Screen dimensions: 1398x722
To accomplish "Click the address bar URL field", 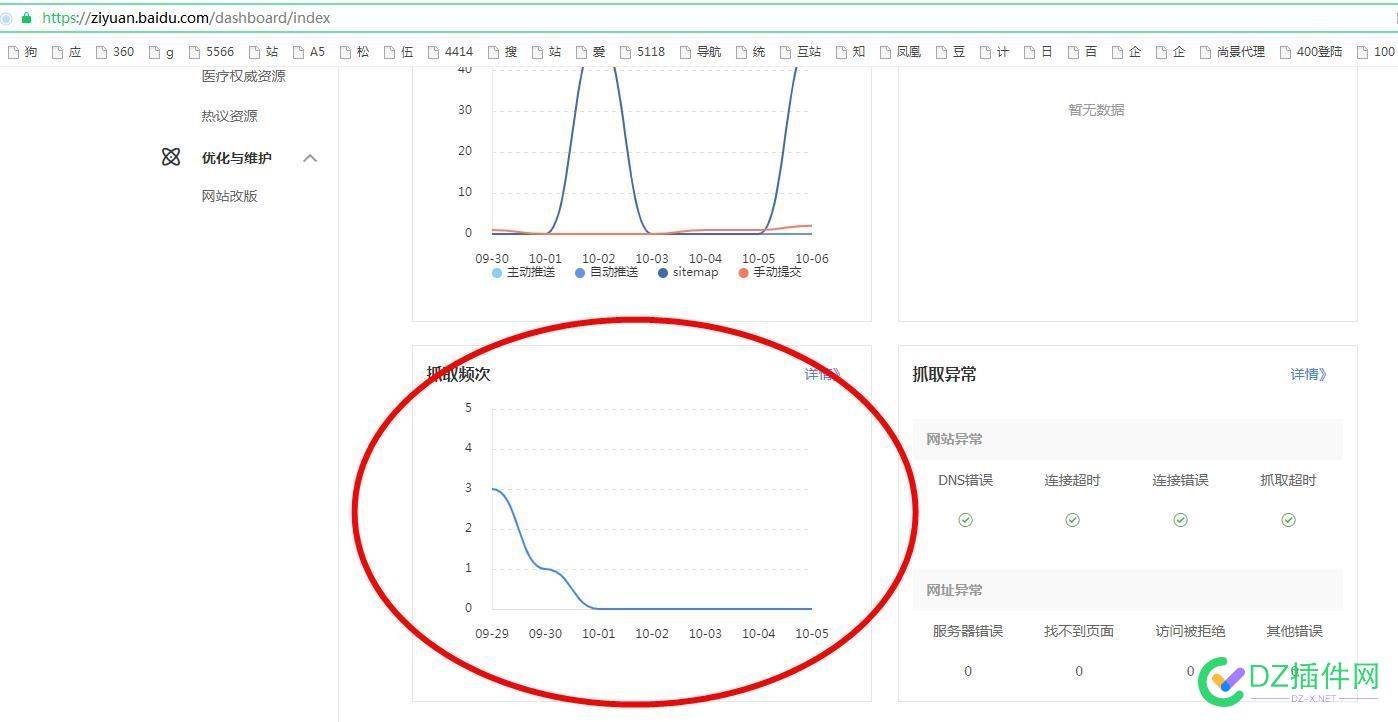I will (x=700, y=18).
